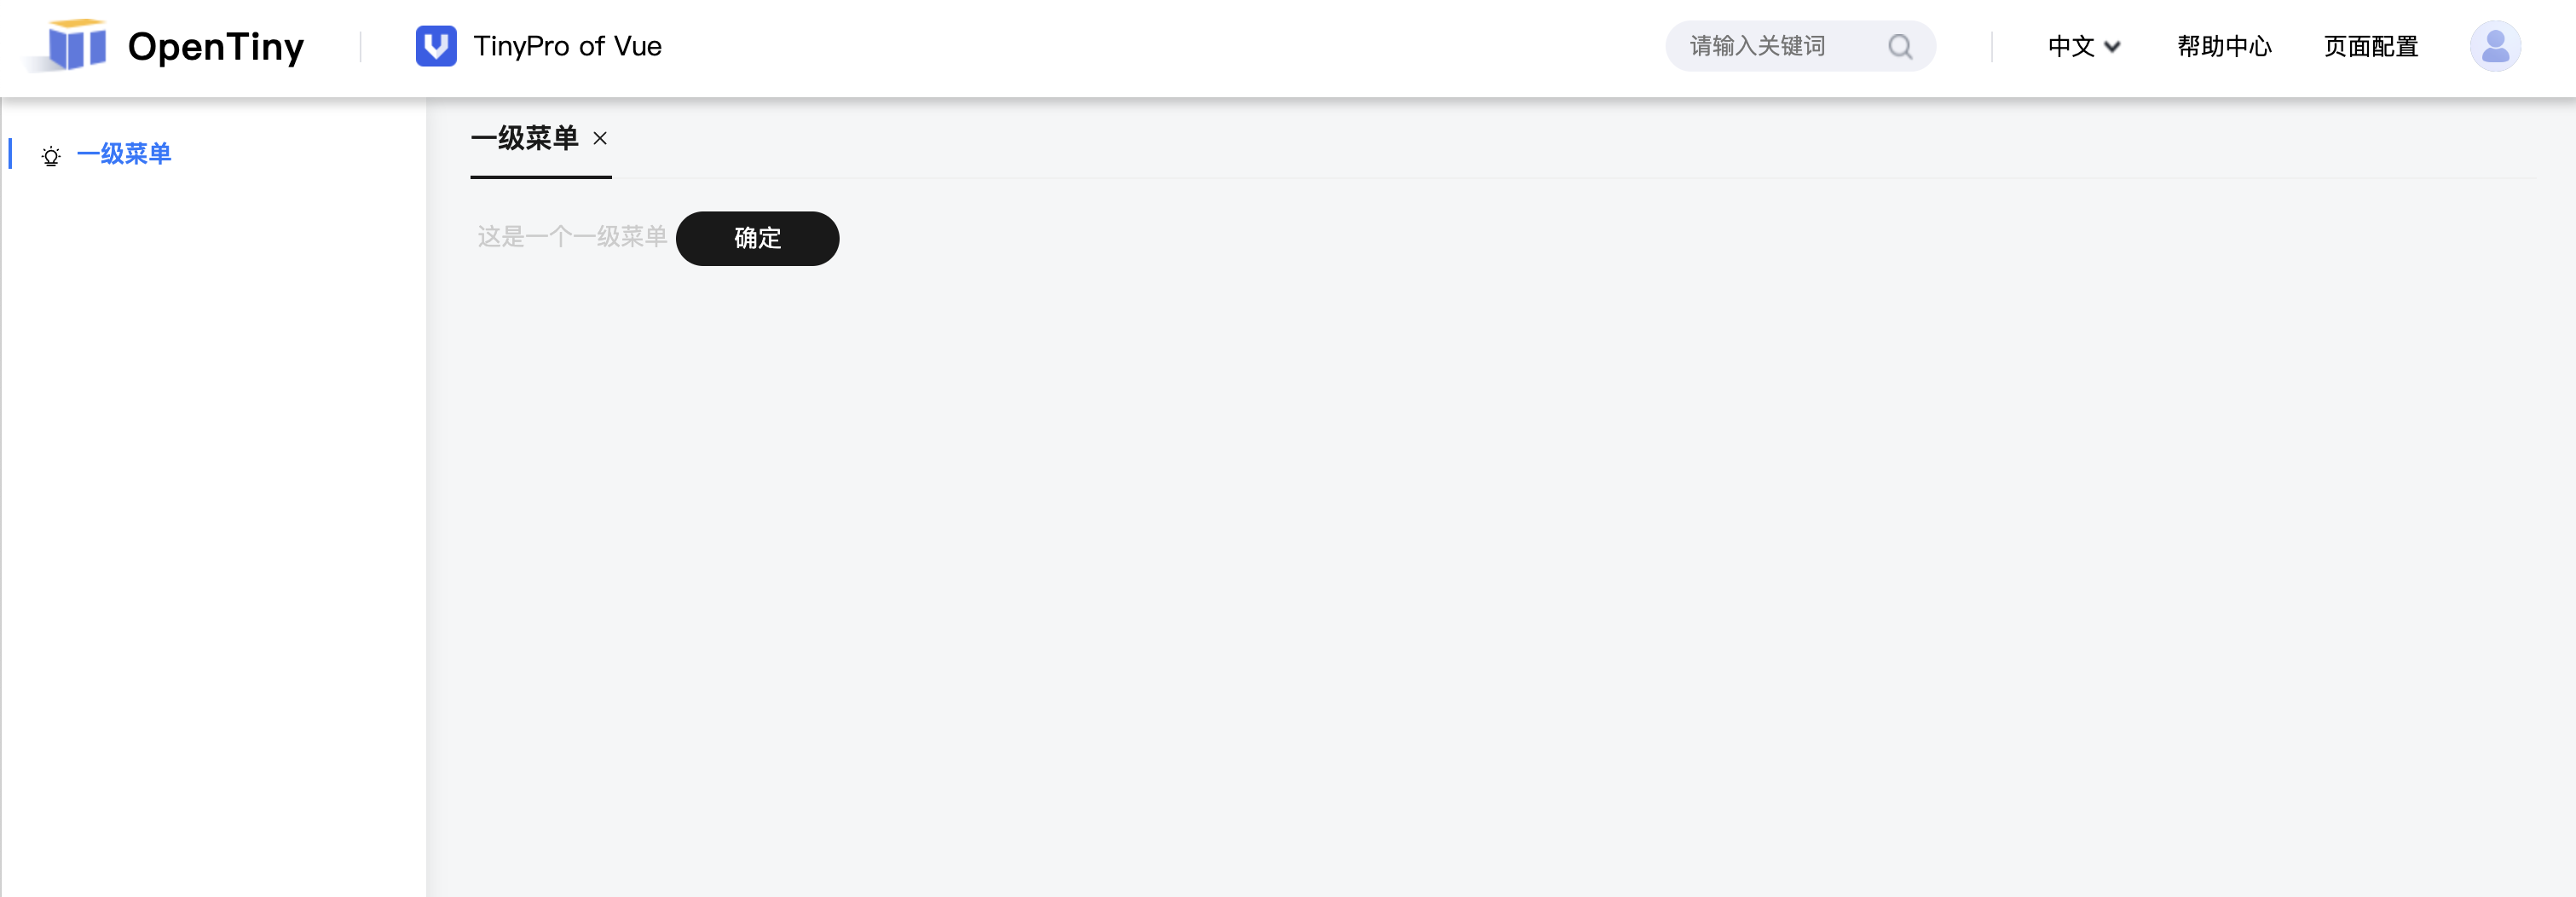This screenshot has width=2576, height=897.
Task: Select 一级菜单 in the left sidebar
Action: (x=124, y=154)
